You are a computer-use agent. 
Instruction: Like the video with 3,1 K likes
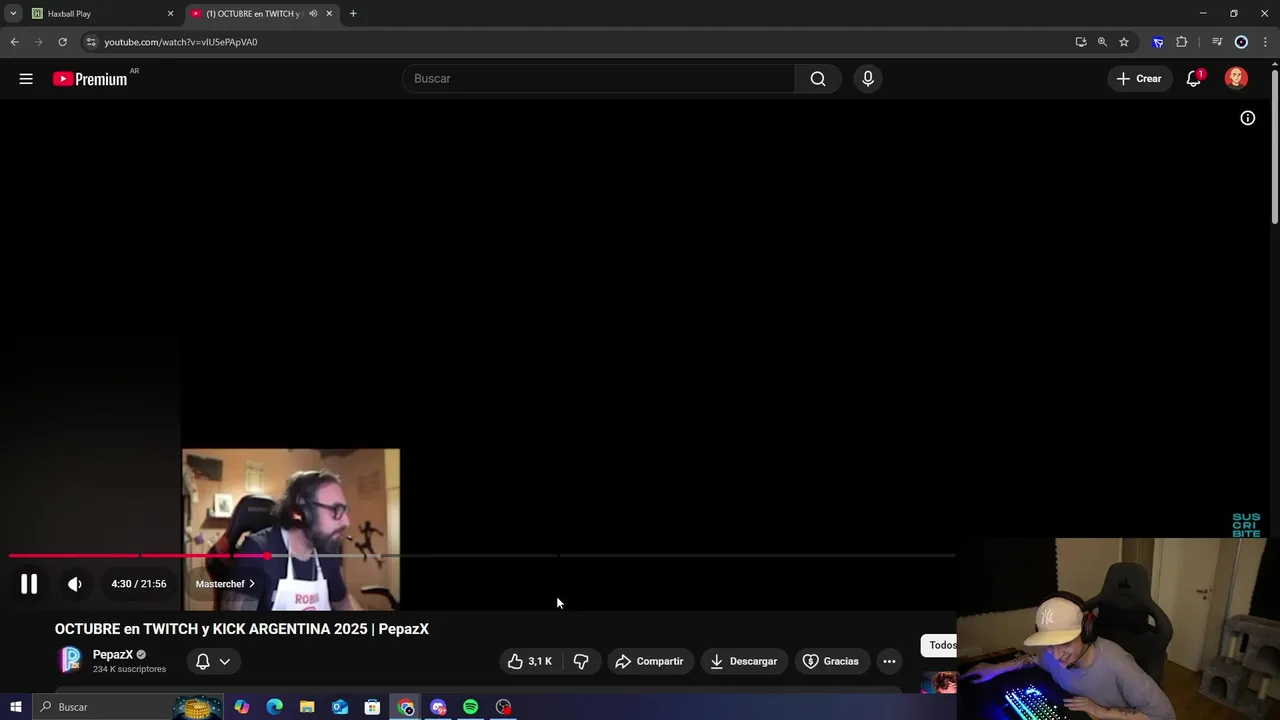click(x=529, y=661)
